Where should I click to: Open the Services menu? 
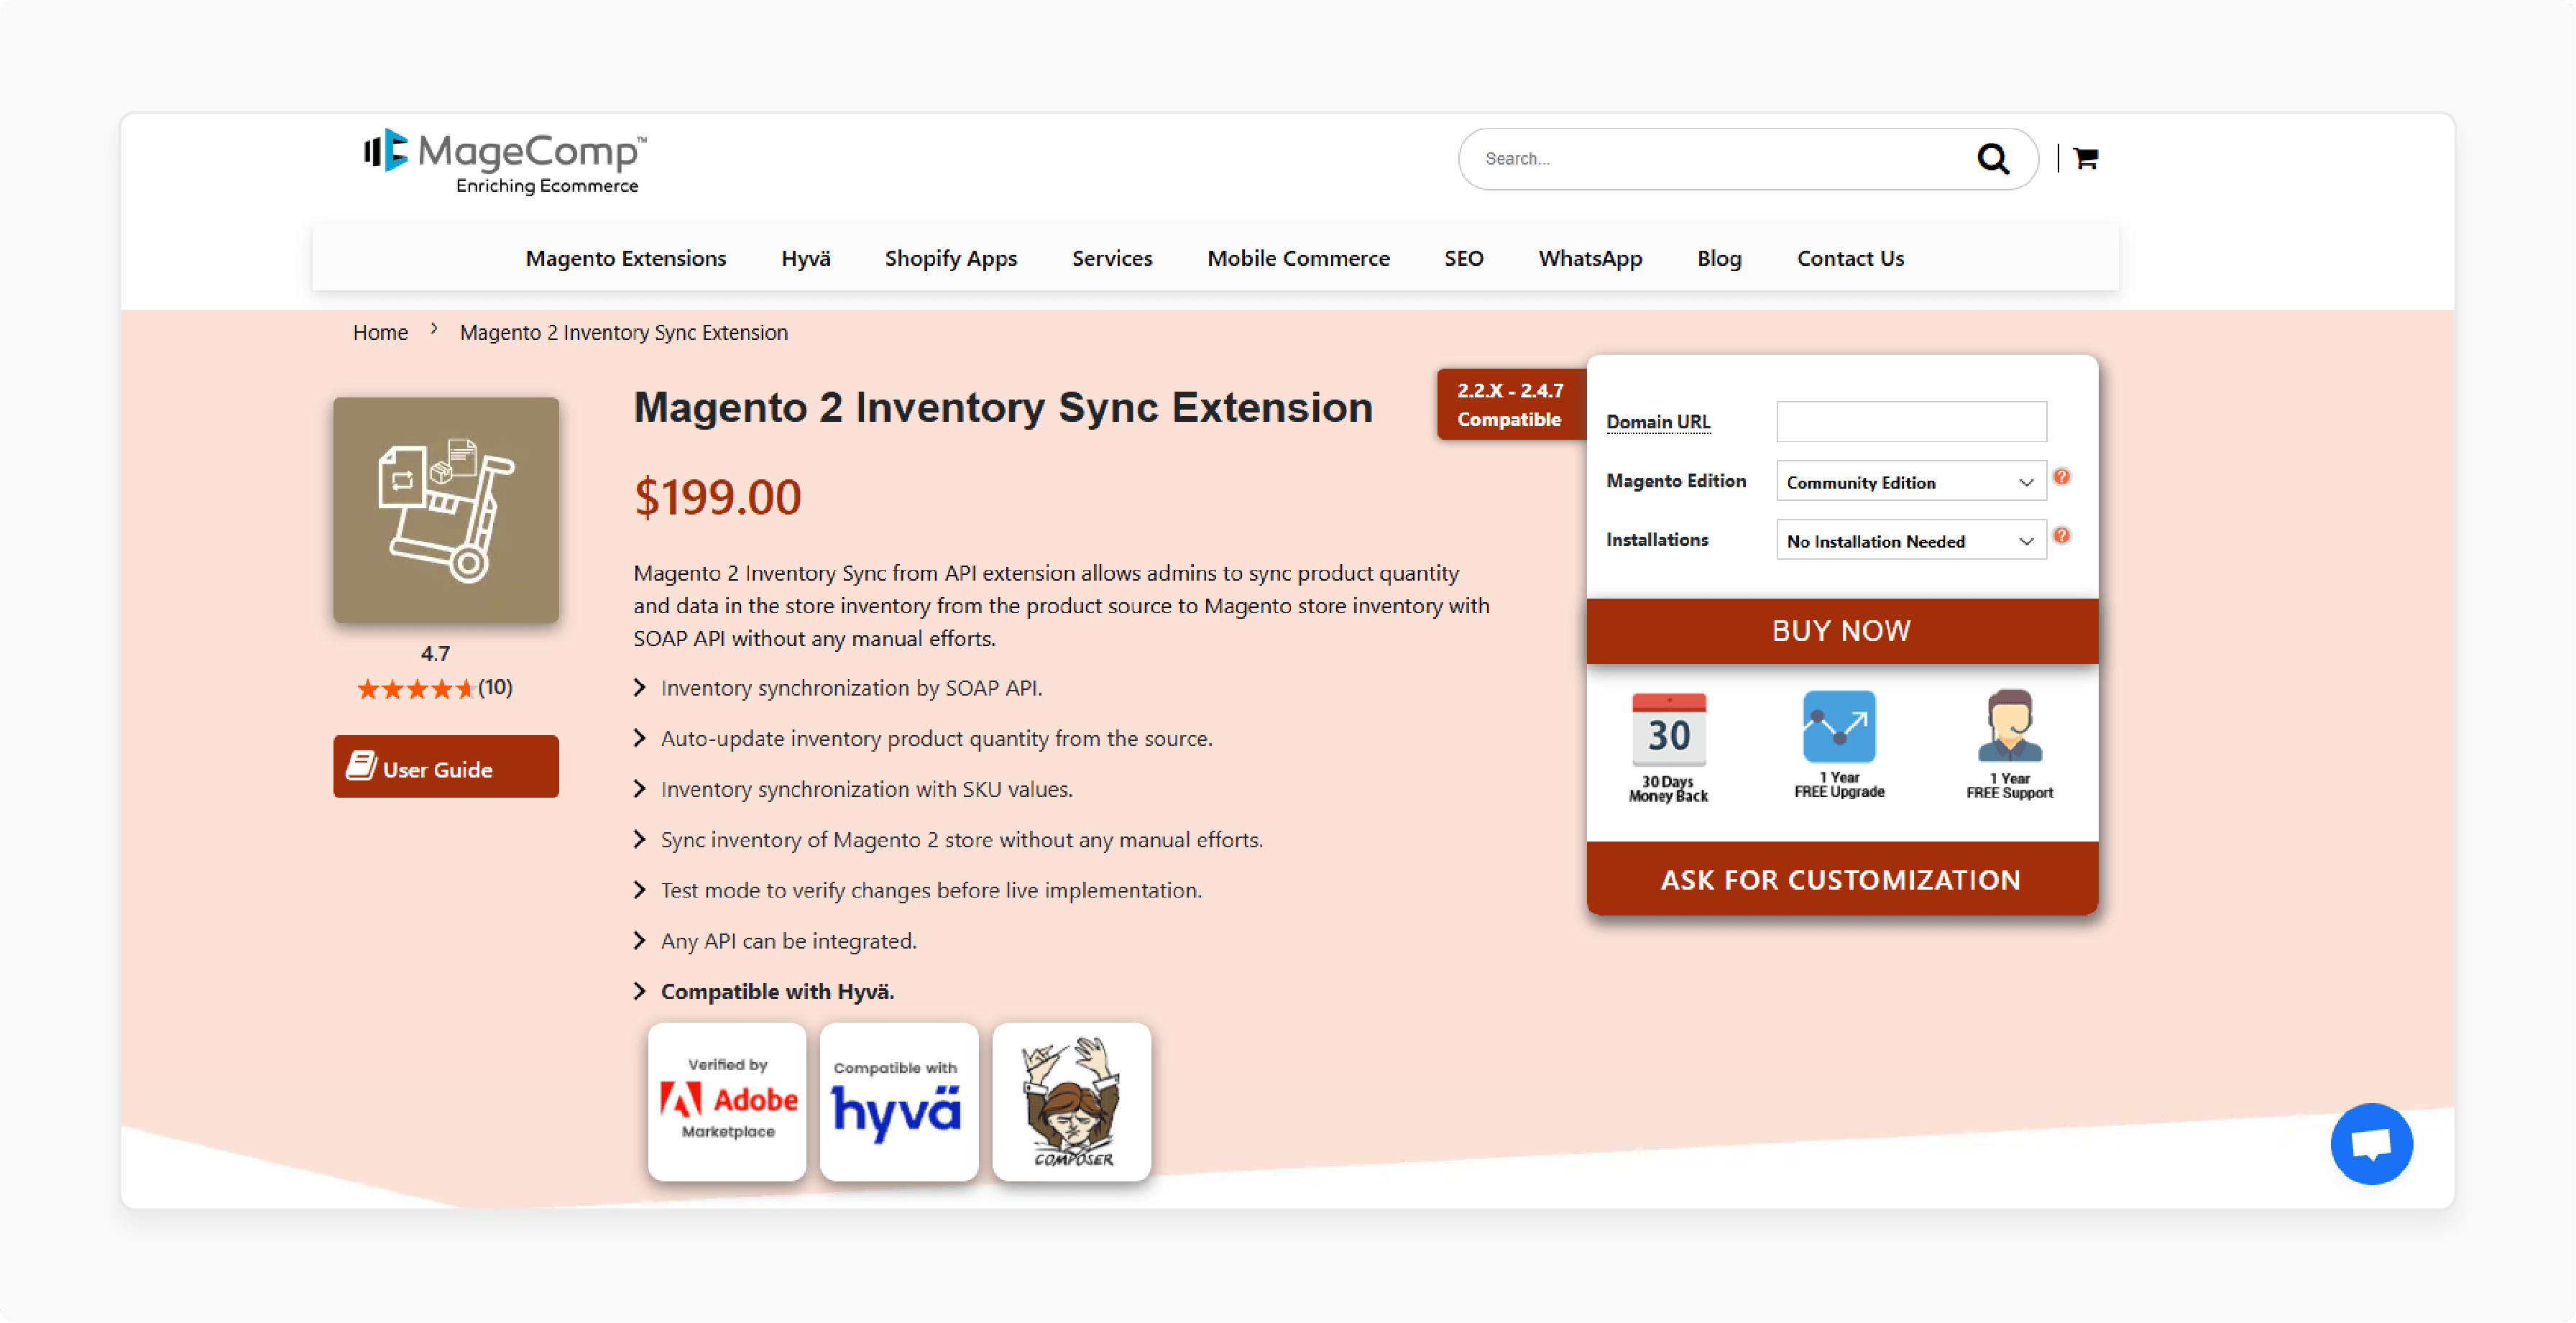(1112, 258)
